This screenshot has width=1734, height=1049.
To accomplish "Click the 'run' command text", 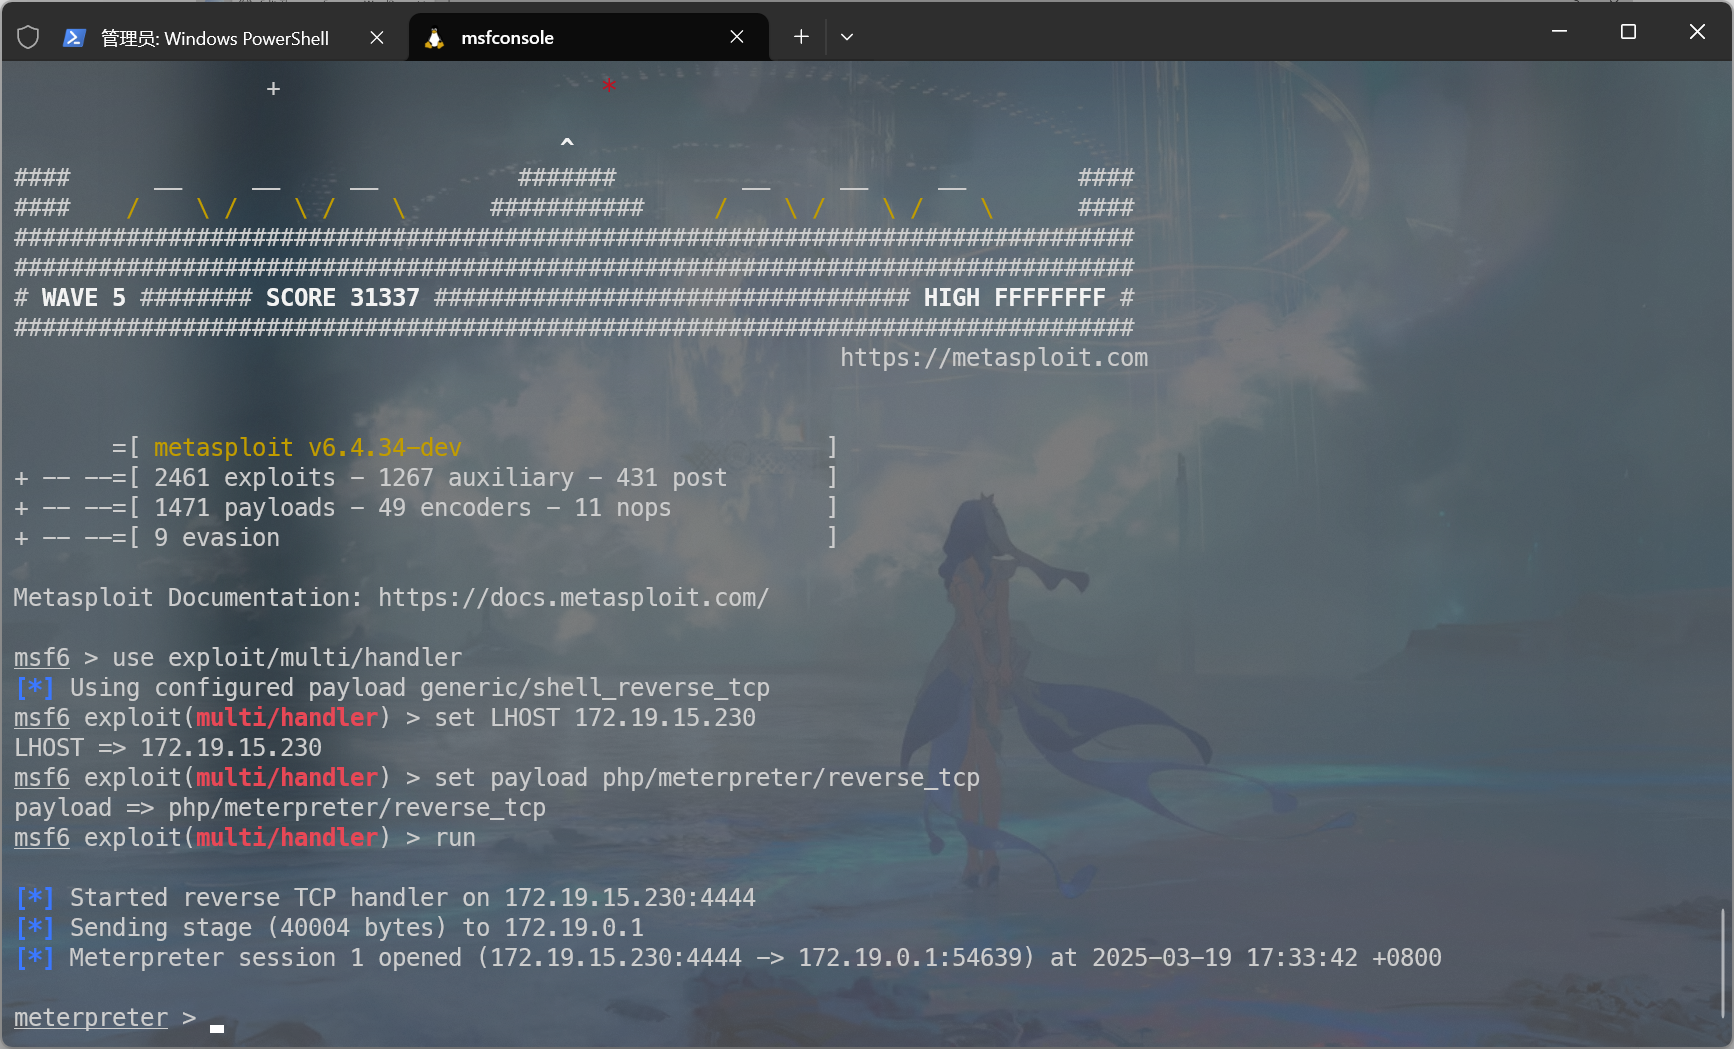I will point(456,838).
